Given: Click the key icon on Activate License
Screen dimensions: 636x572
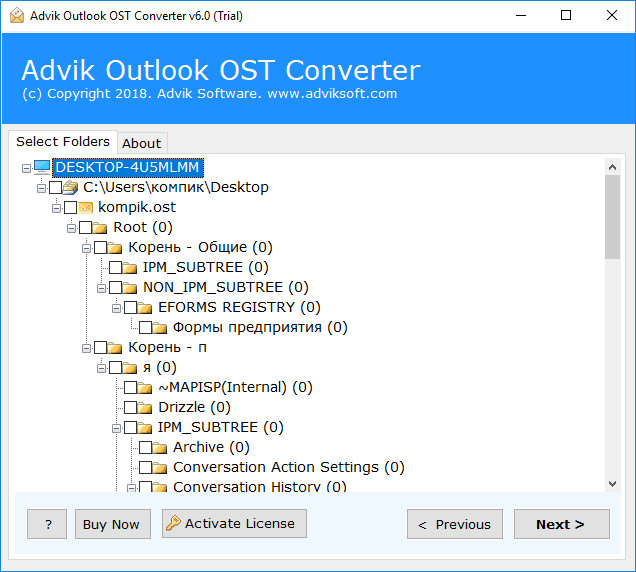Looking at the screenshot, I should coord(173,523).
